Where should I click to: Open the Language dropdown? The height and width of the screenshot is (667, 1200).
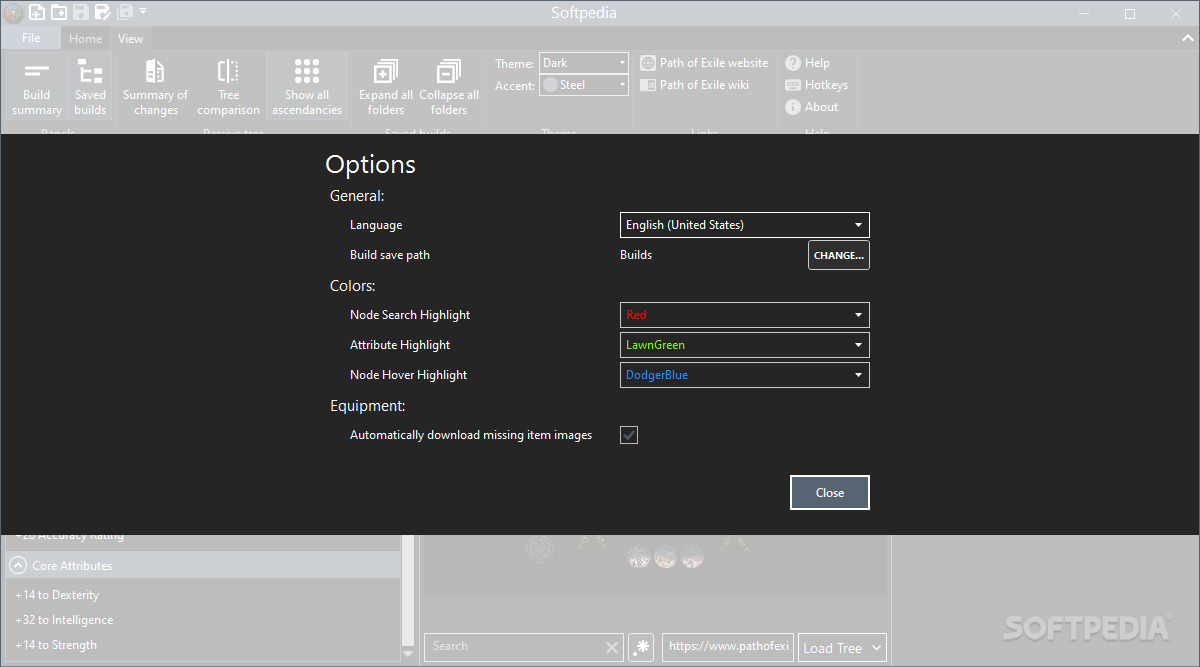[745, 225]
